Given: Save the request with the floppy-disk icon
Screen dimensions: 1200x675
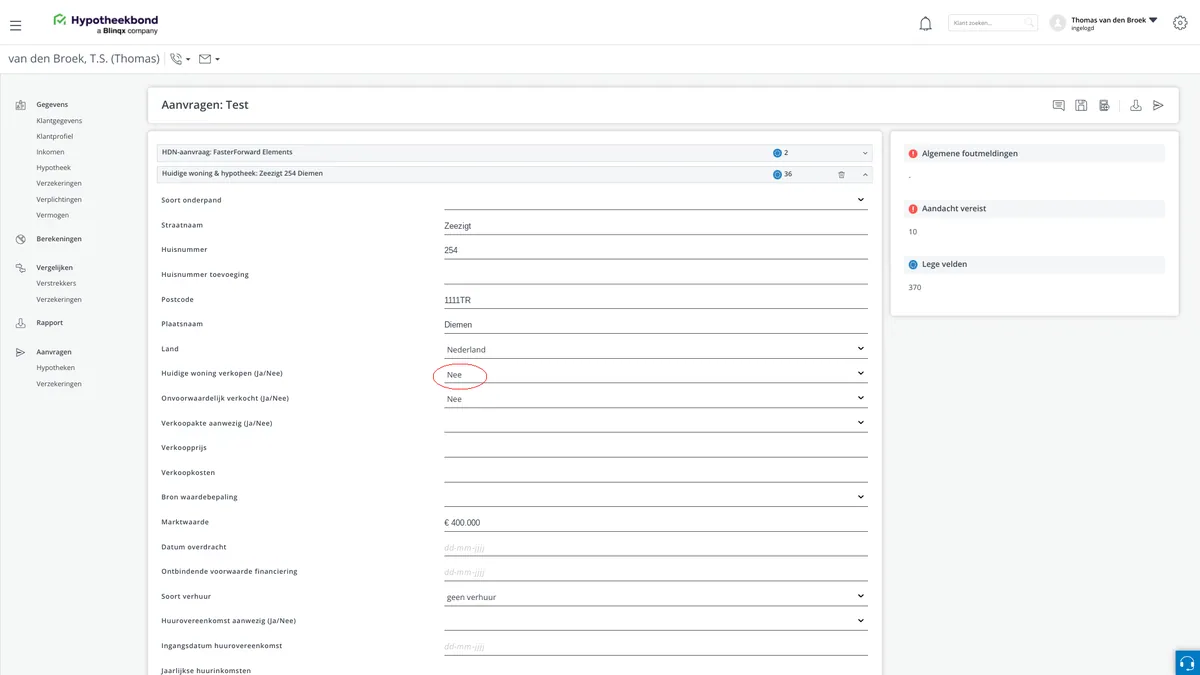Looking at the screenshot, I should [x=1081, y=105].
